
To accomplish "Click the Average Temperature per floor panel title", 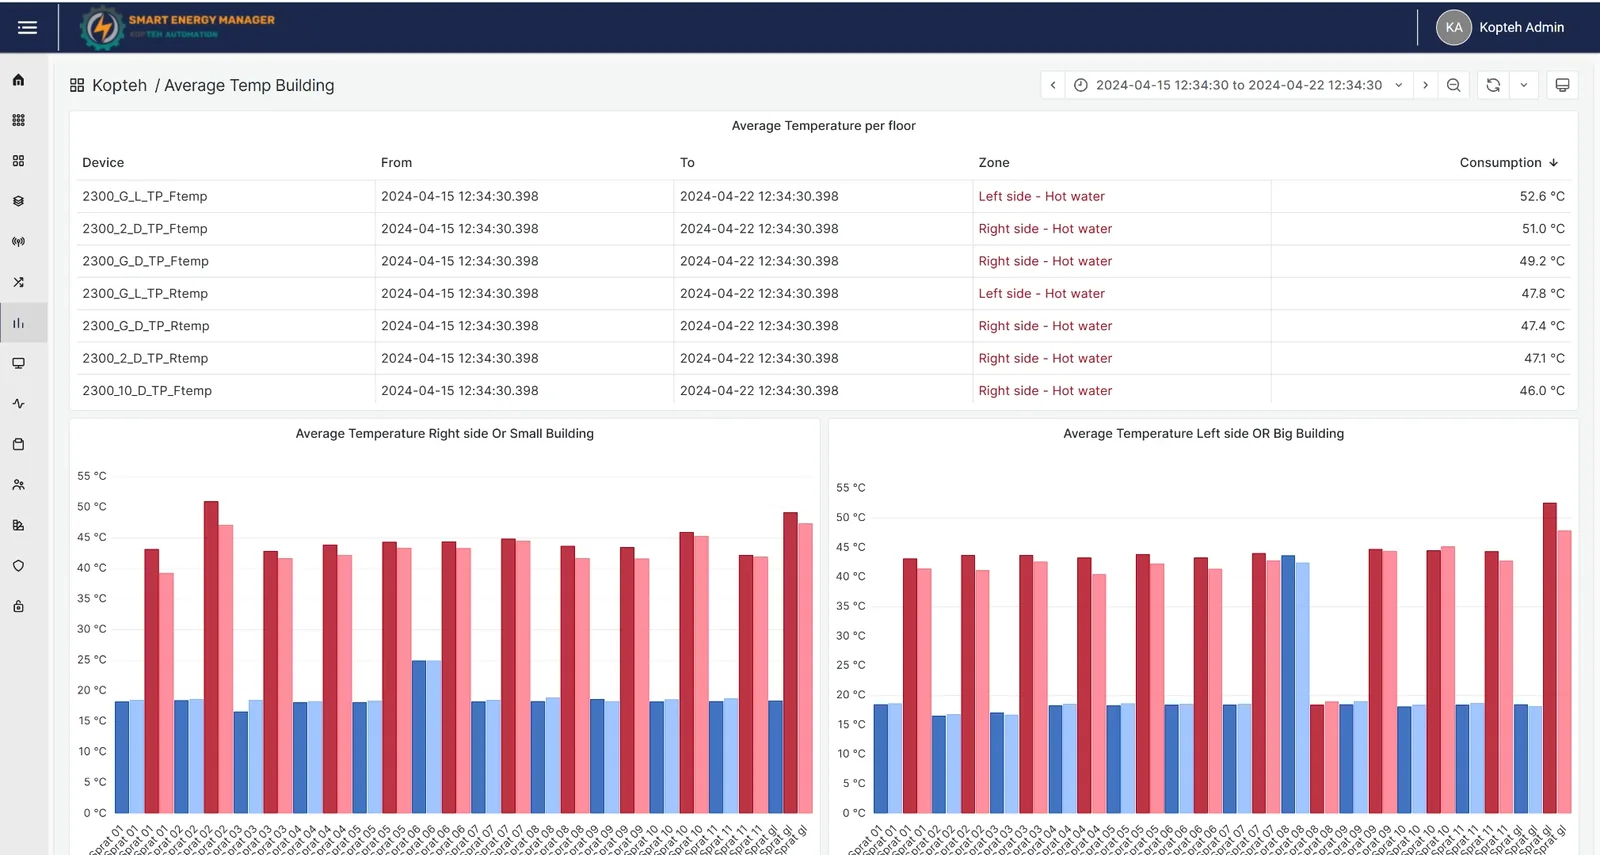I will coord(823,126).
